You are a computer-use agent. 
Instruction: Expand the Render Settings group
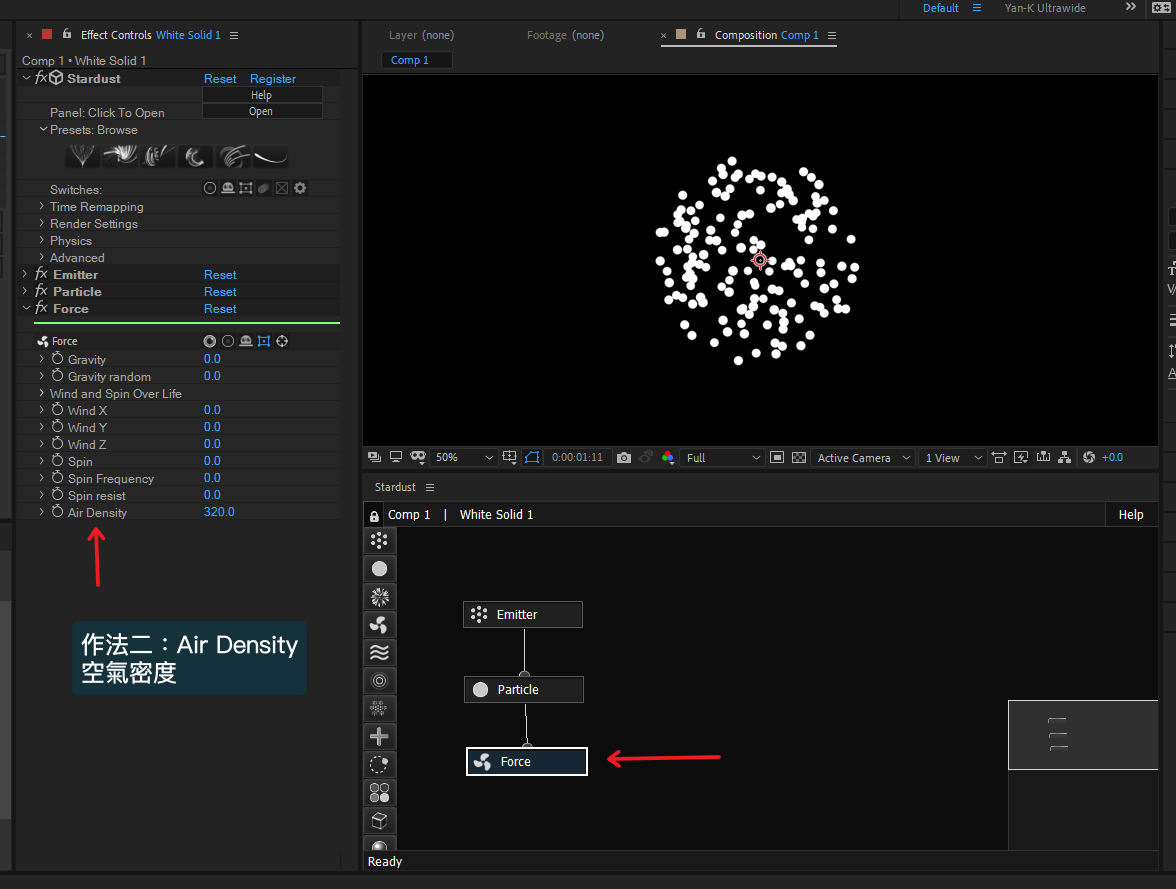[42, 224]
